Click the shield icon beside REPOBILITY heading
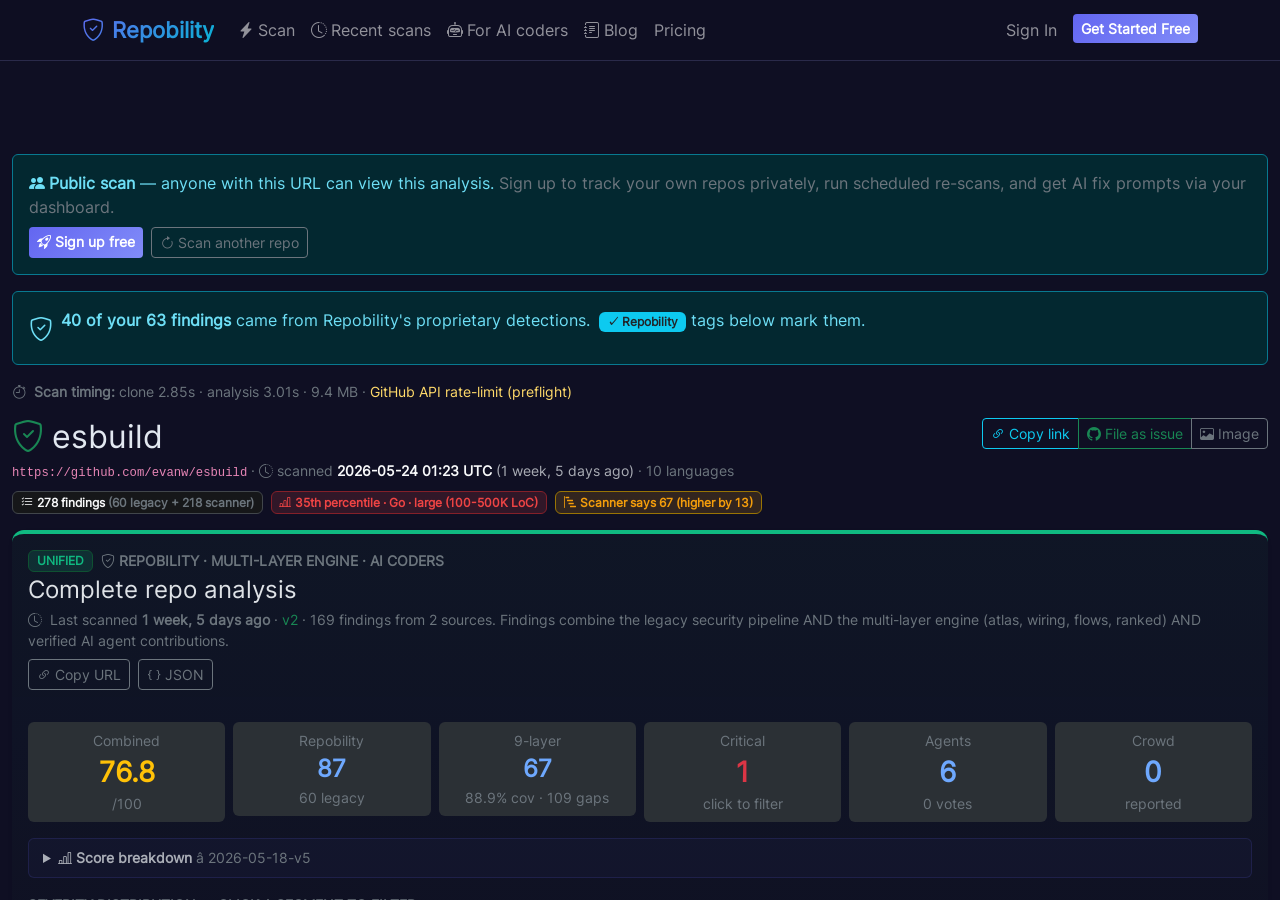The image size is (1280, 900). coord(108,561)
